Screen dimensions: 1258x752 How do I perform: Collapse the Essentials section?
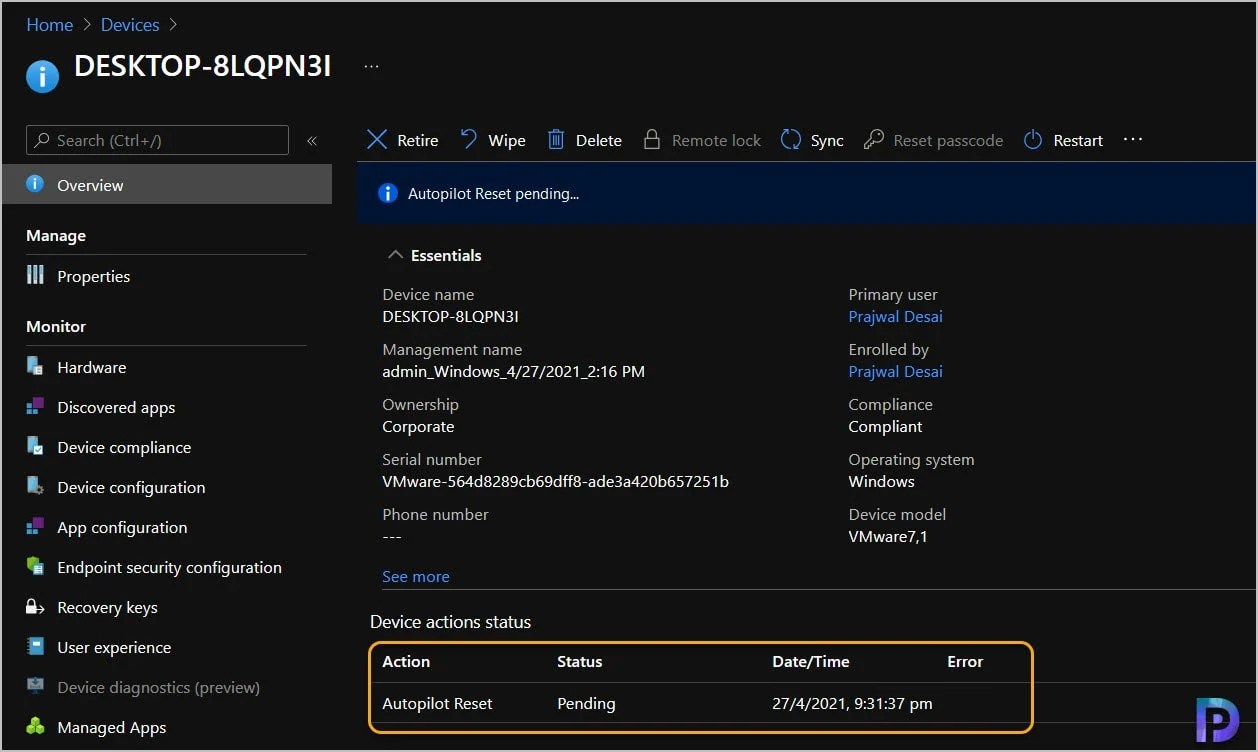[x=396, y=255]
